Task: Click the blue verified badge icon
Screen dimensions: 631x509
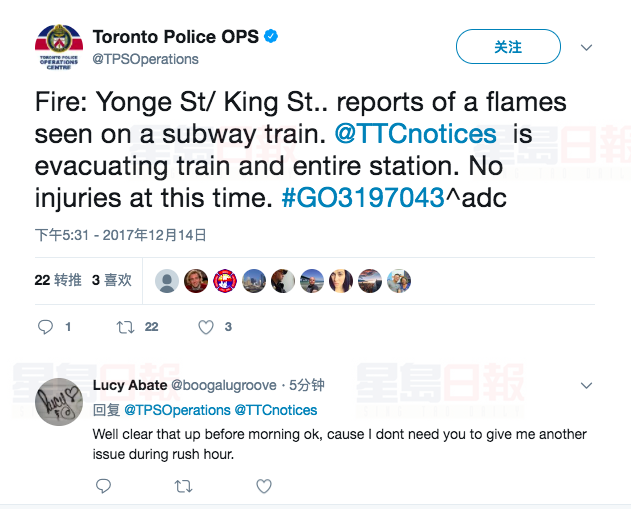Action: (x=271, y=37)
